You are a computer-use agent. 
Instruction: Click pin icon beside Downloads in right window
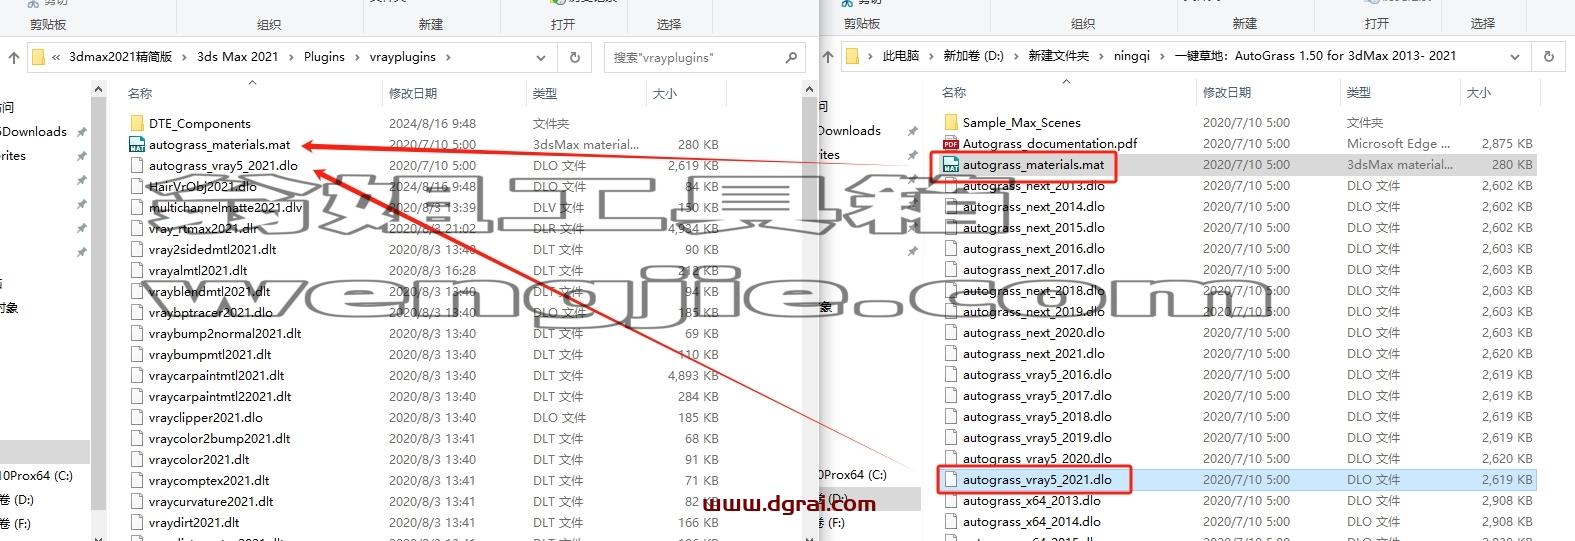pos(912,131)
